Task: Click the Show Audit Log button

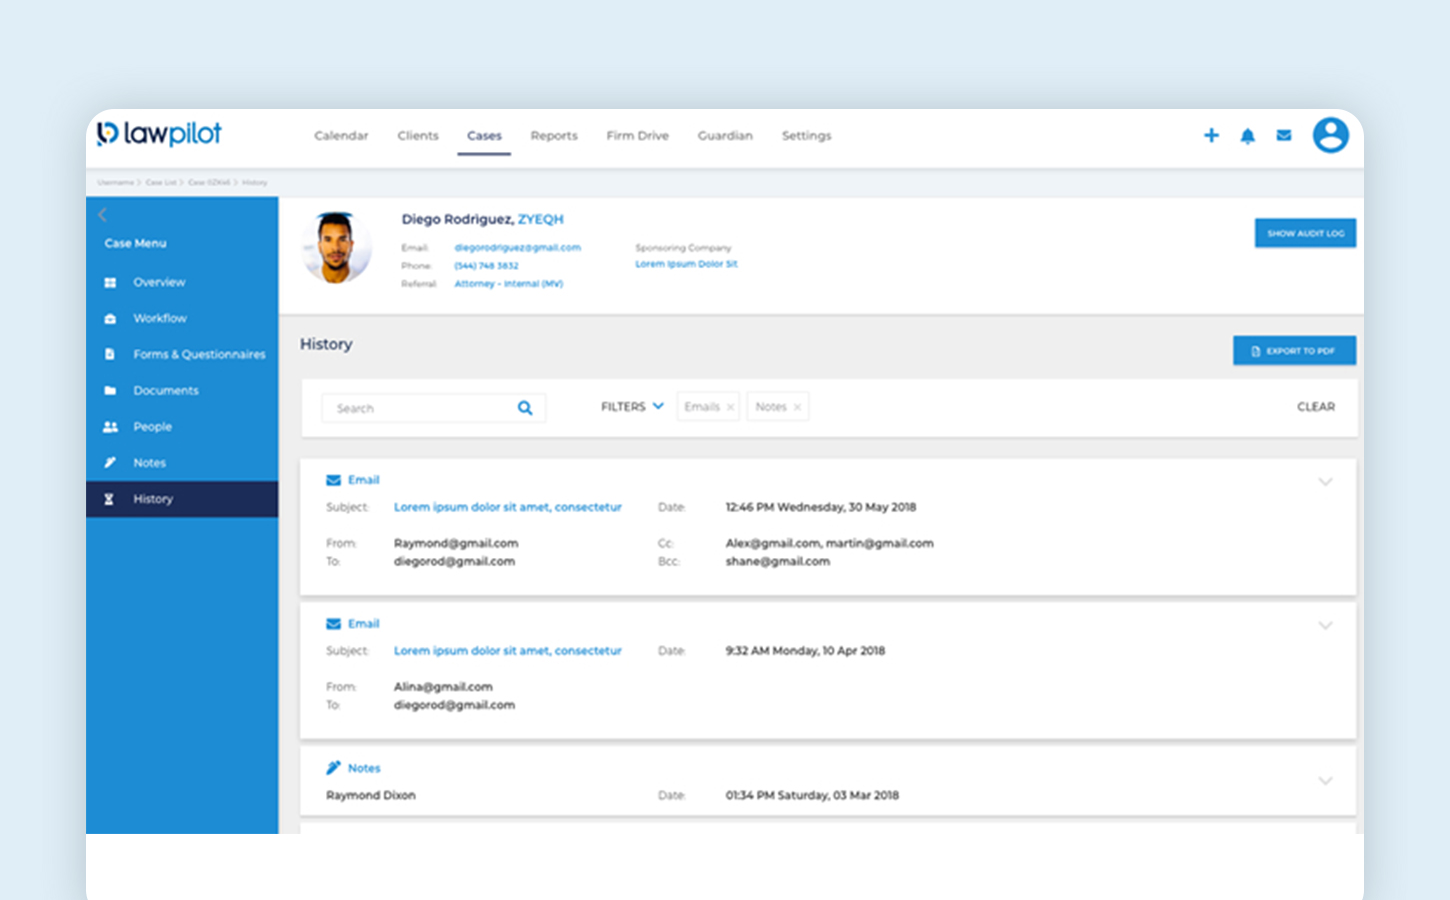Action: 1305,233
